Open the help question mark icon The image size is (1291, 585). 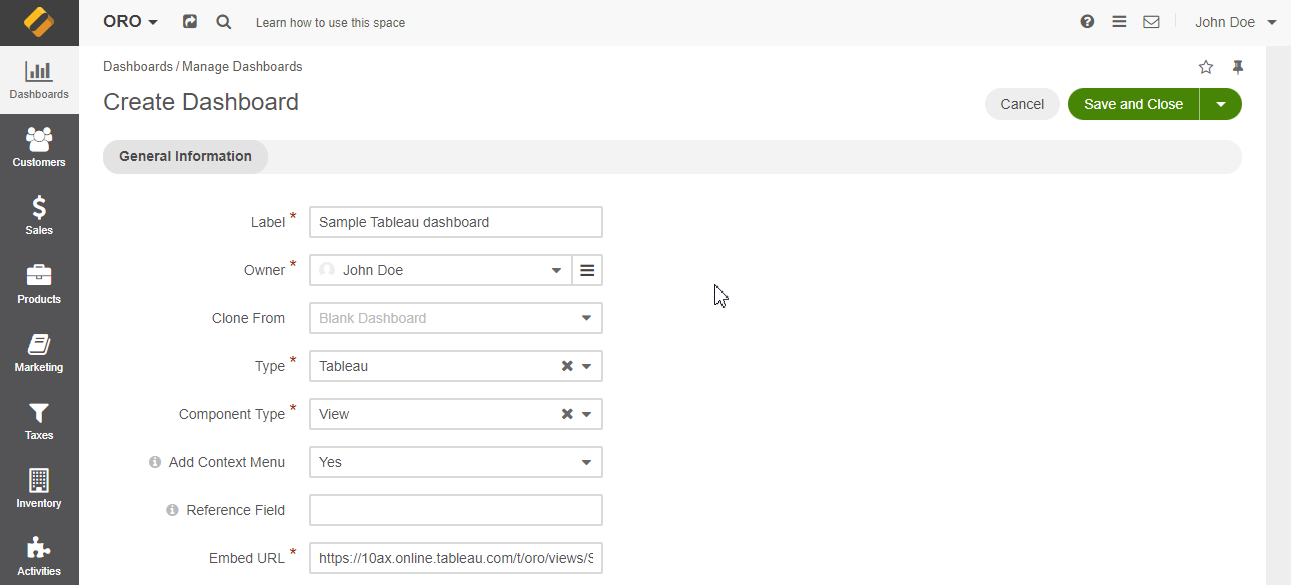pyautogui.click(x=1087, y=22)
